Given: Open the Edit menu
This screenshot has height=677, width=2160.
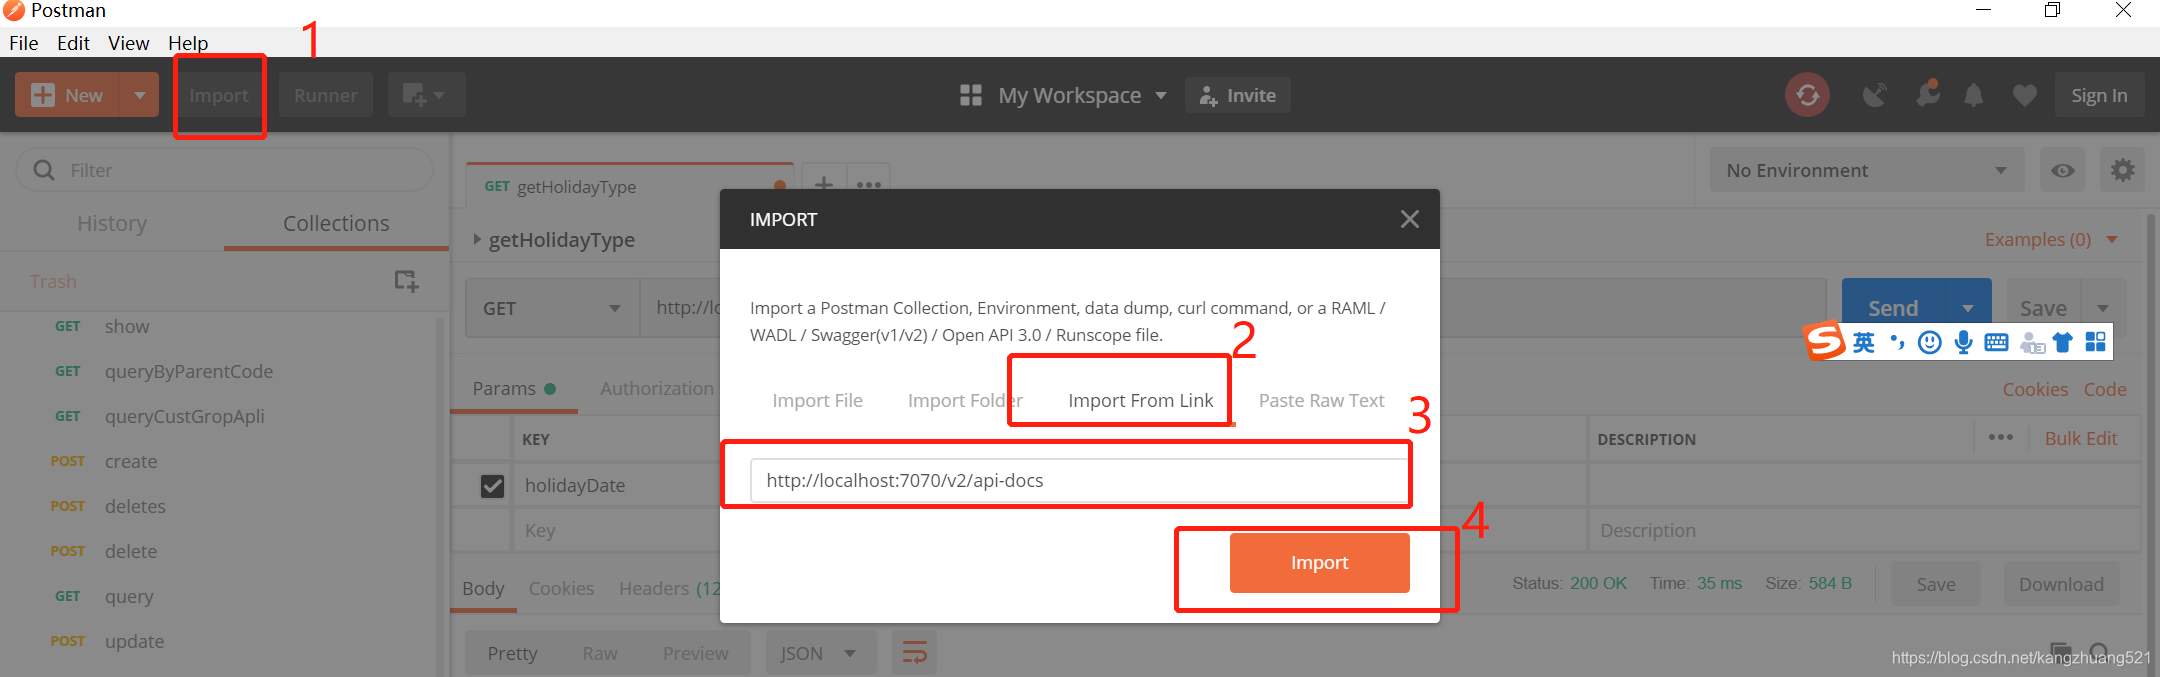Looking at the screenshot, I should click(73, 43).
